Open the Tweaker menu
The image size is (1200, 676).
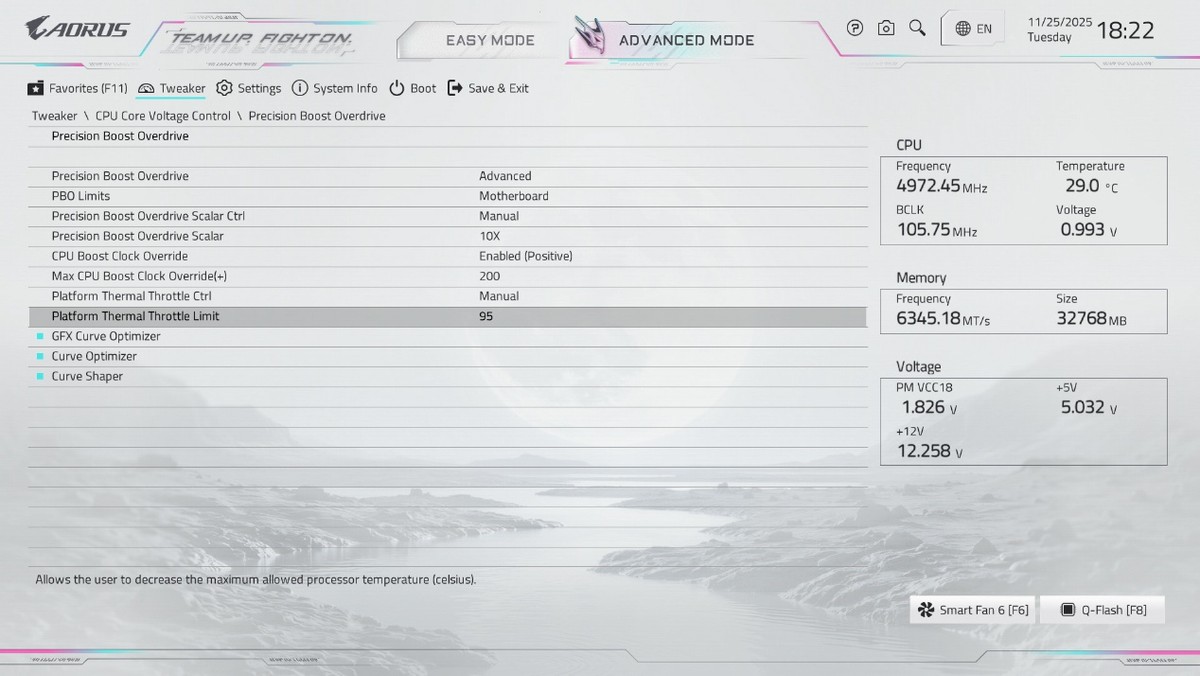(172, 88)
